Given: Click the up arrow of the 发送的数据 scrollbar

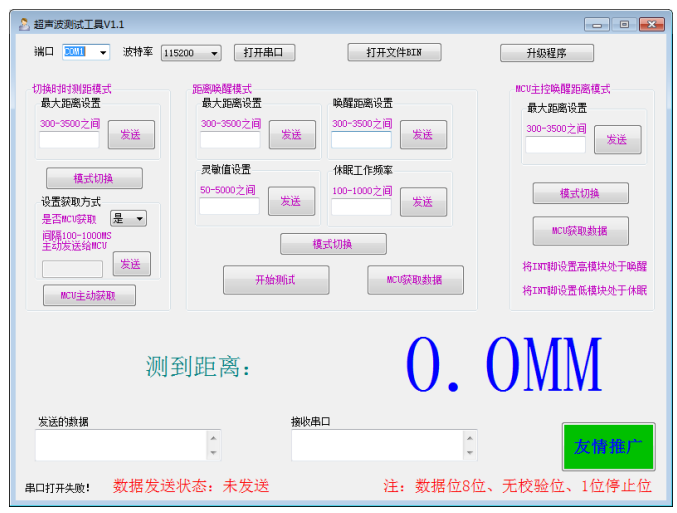Looking at the screenshot, I should click(x=214, y=438).
